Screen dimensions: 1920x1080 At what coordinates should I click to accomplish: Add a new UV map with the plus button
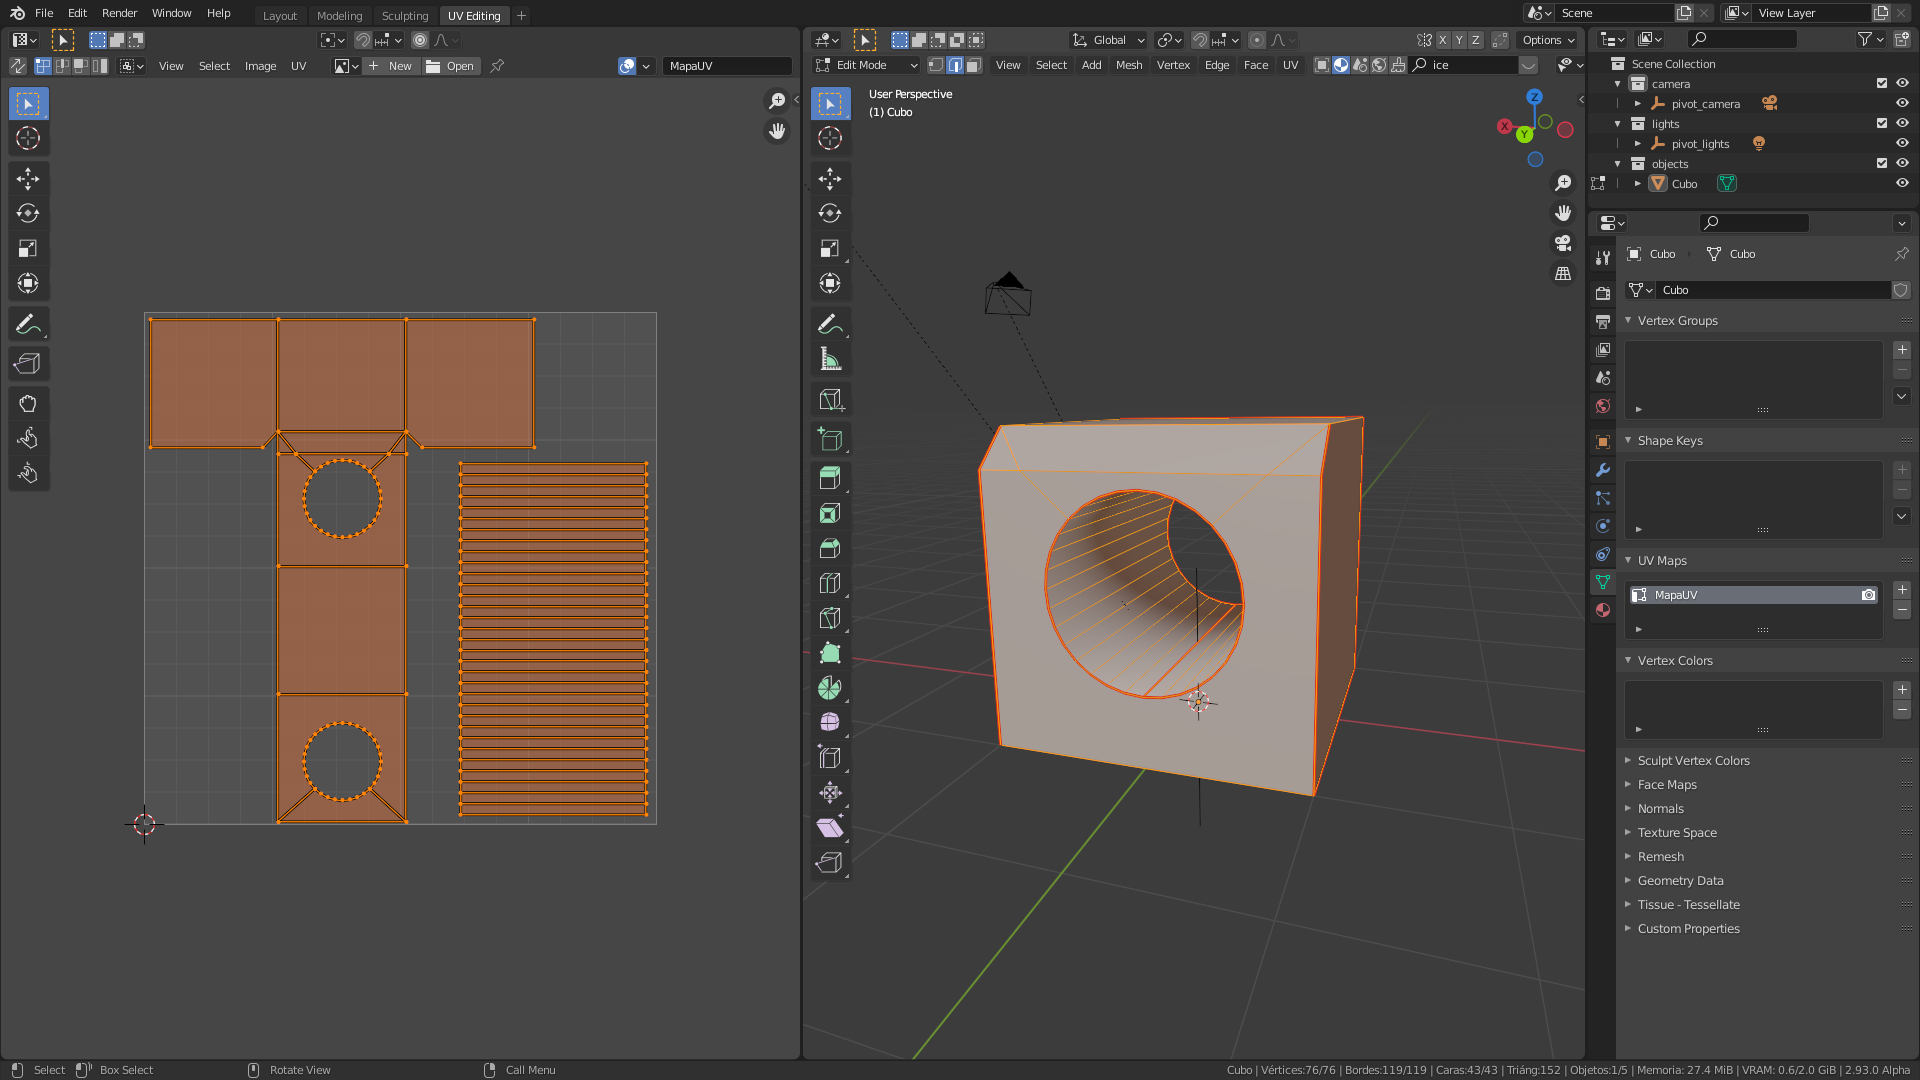1903,590
